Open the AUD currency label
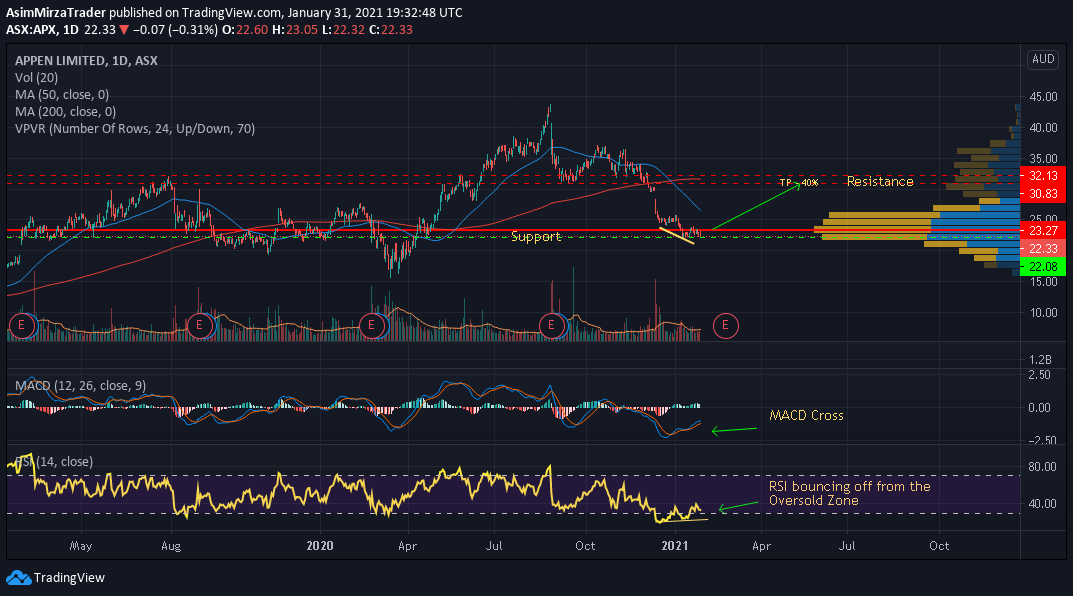The height and width of the screenshot is (596, 1073). (x=1043, y=60)
